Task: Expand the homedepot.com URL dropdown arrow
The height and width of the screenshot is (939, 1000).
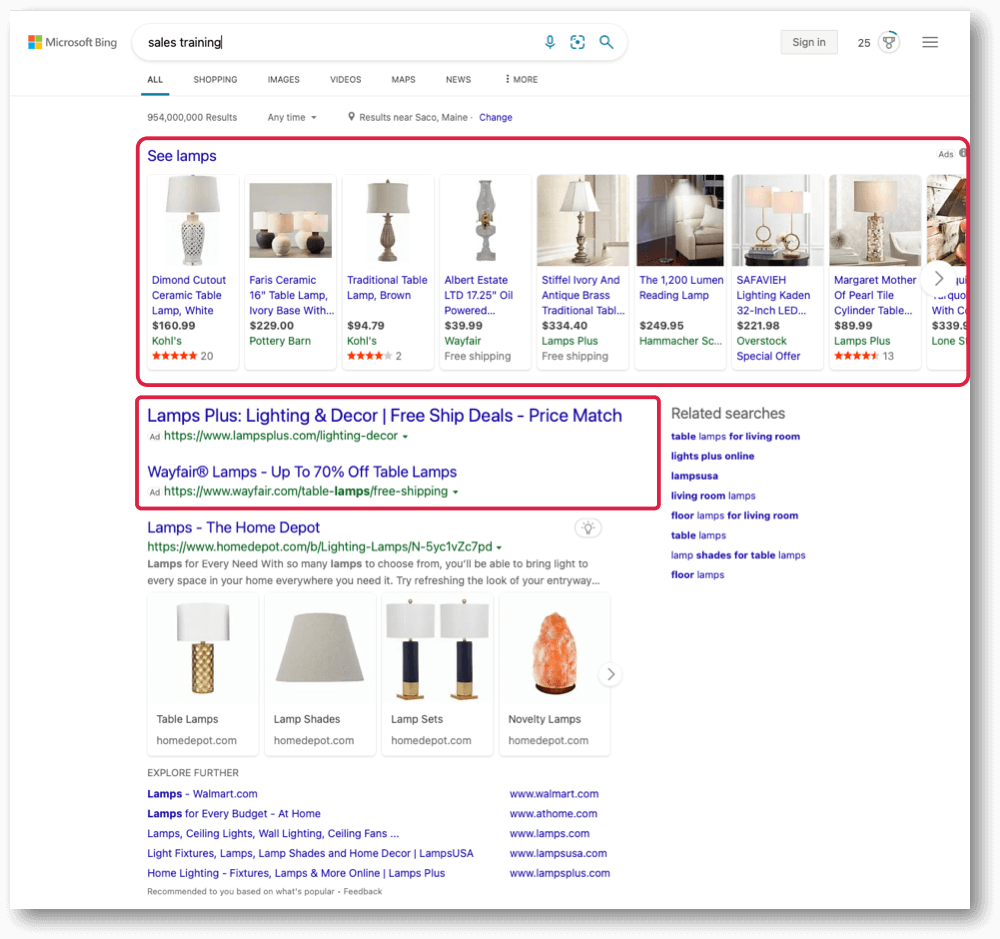Action: [499, 548]
